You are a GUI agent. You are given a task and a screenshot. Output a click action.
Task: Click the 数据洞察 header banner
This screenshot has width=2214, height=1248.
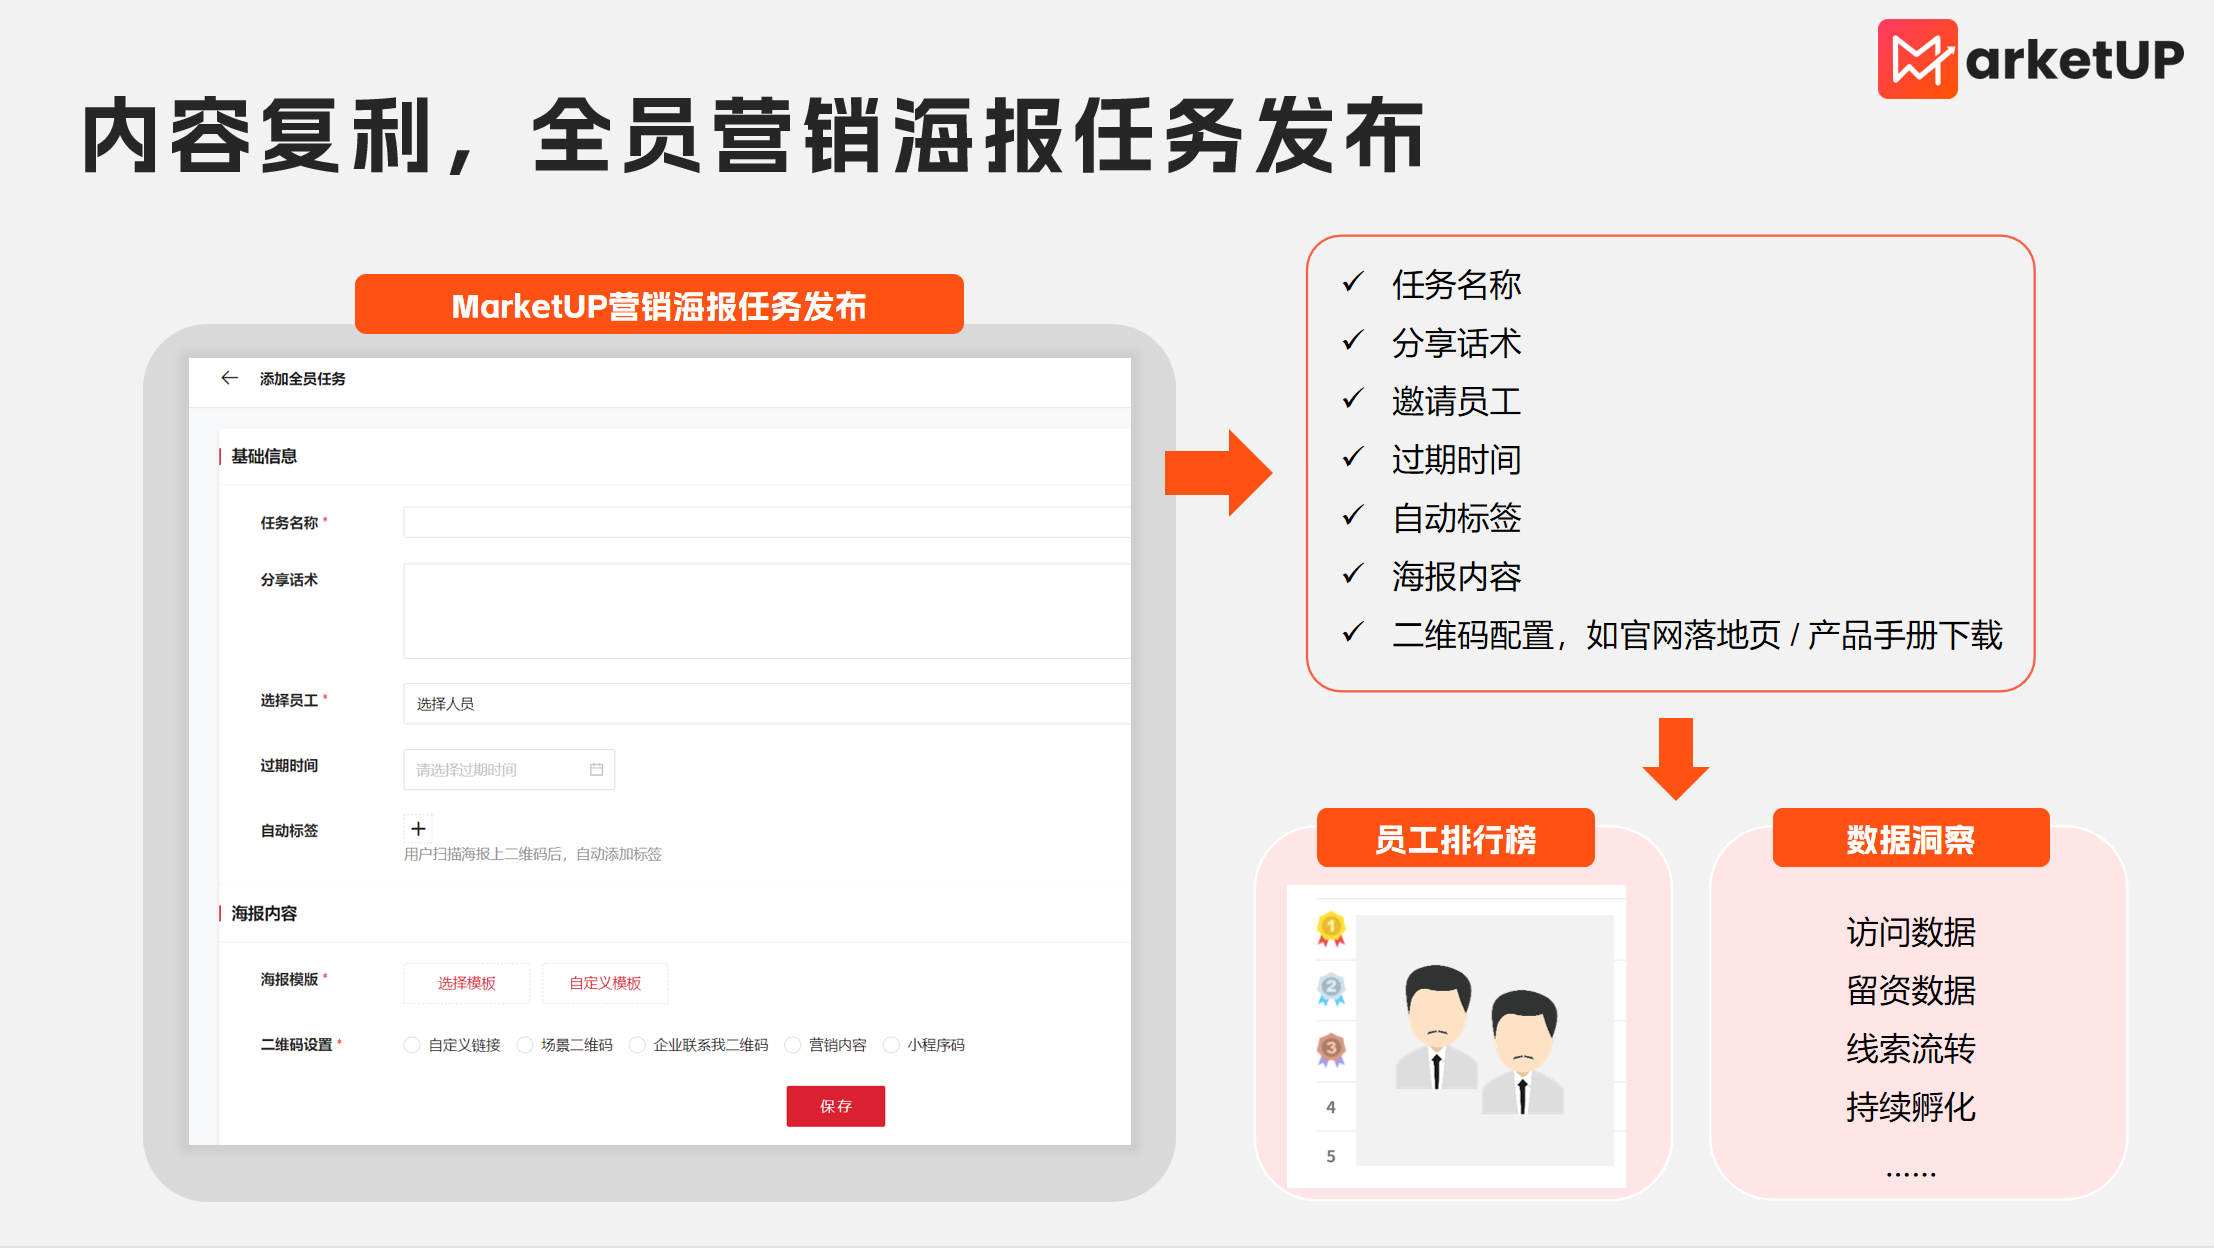pyautogui.click(x=1911, y=838)
